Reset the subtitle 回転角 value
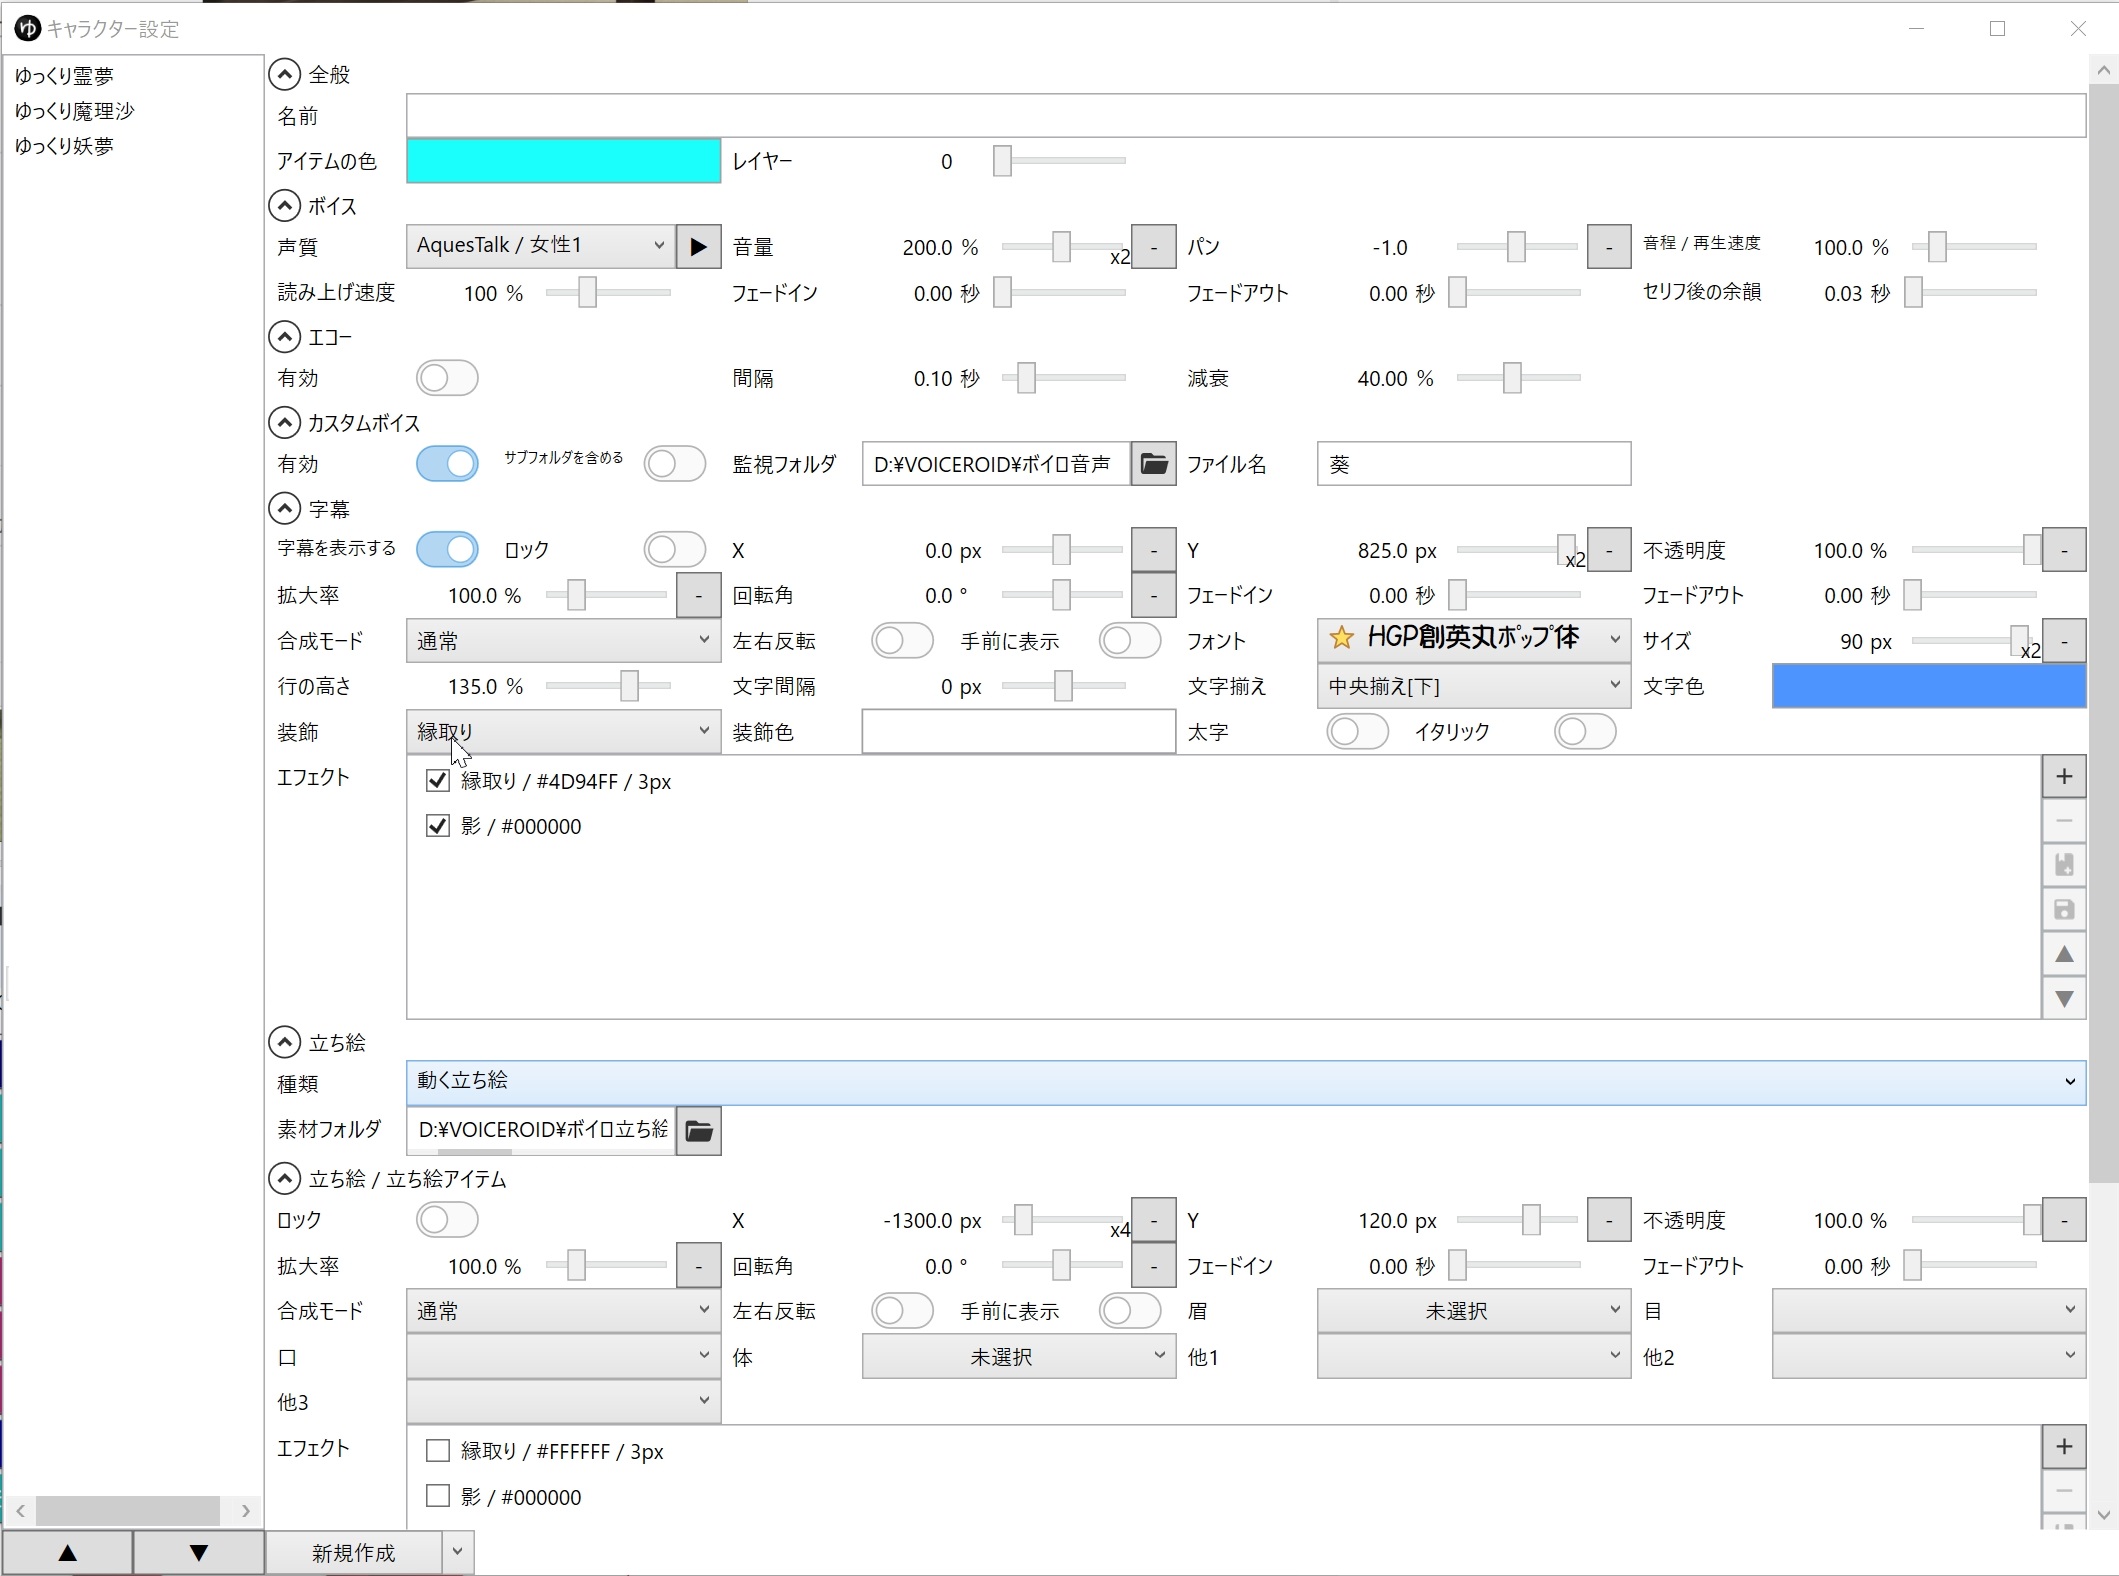Image resolution: width=2119 pixels, height=1576 pixels. 1154,596
